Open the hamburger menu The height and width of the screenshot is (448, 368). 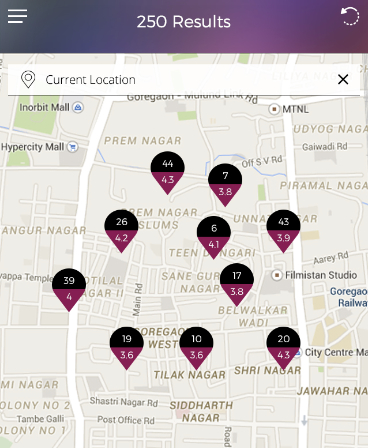[x=17, y=16]
